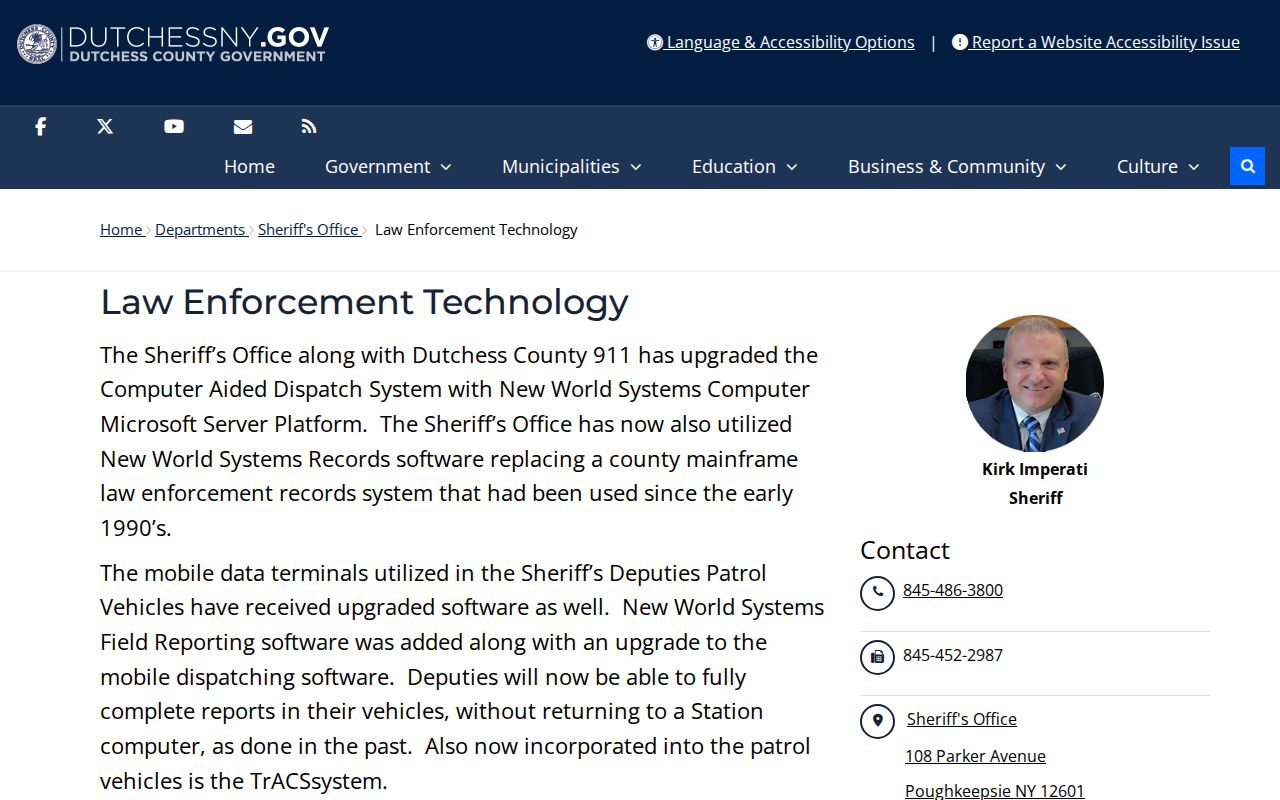Click the Home breadcrumb link
Image resolution: width=1280 pixels, height=800 pixels.
(121, 229)
